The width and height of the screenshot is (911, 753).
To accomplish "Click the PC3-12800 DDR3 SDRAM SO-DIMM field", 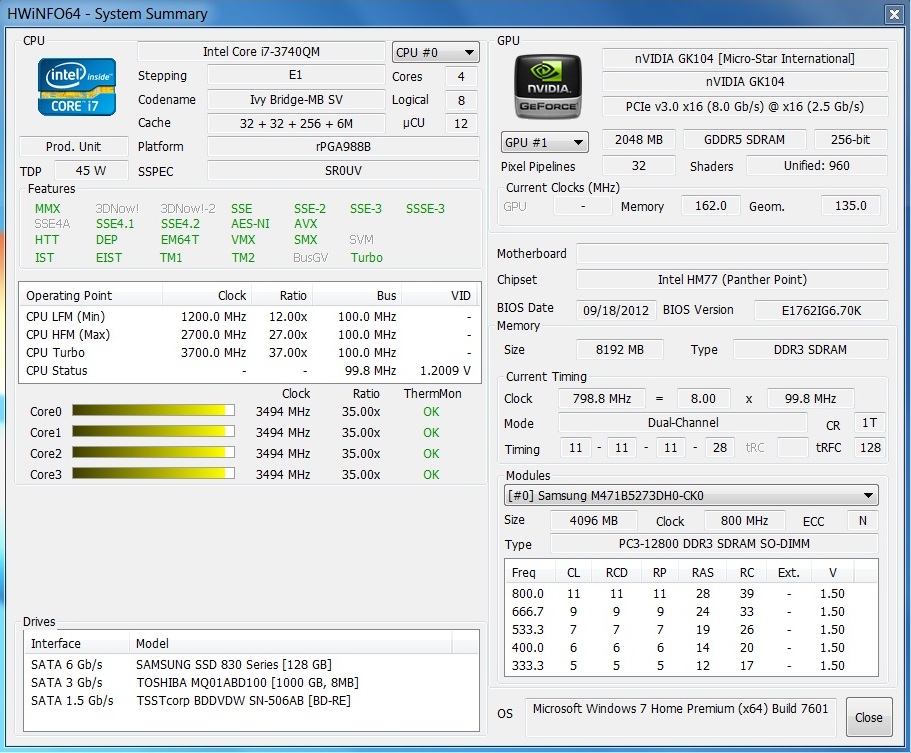I will coord(714,544).
